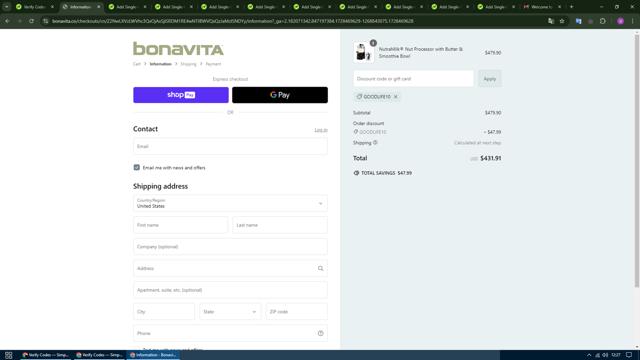Screen dimensions: 640x360
Task: Click the page vertical scrollbar
Action: tap(637, 161)
